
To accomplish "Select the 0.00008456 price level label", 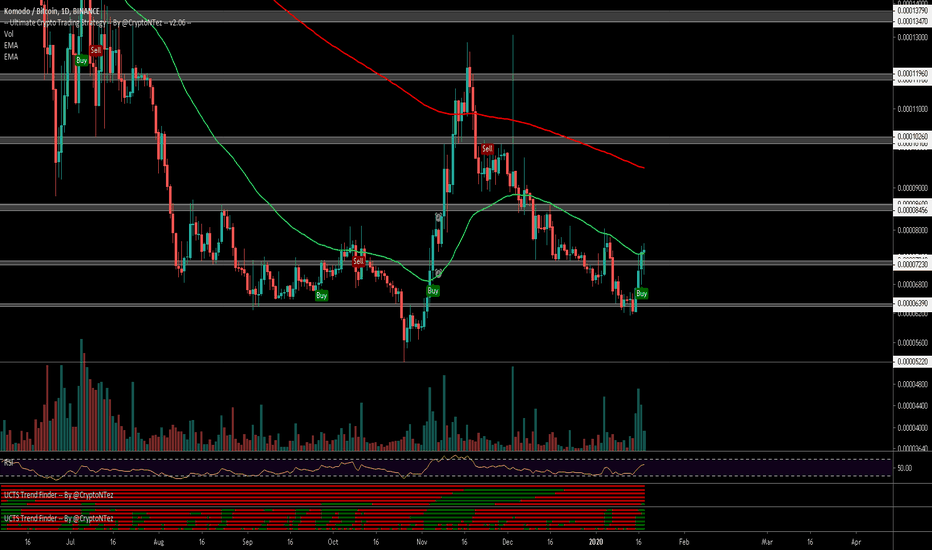I will point(912,210).
